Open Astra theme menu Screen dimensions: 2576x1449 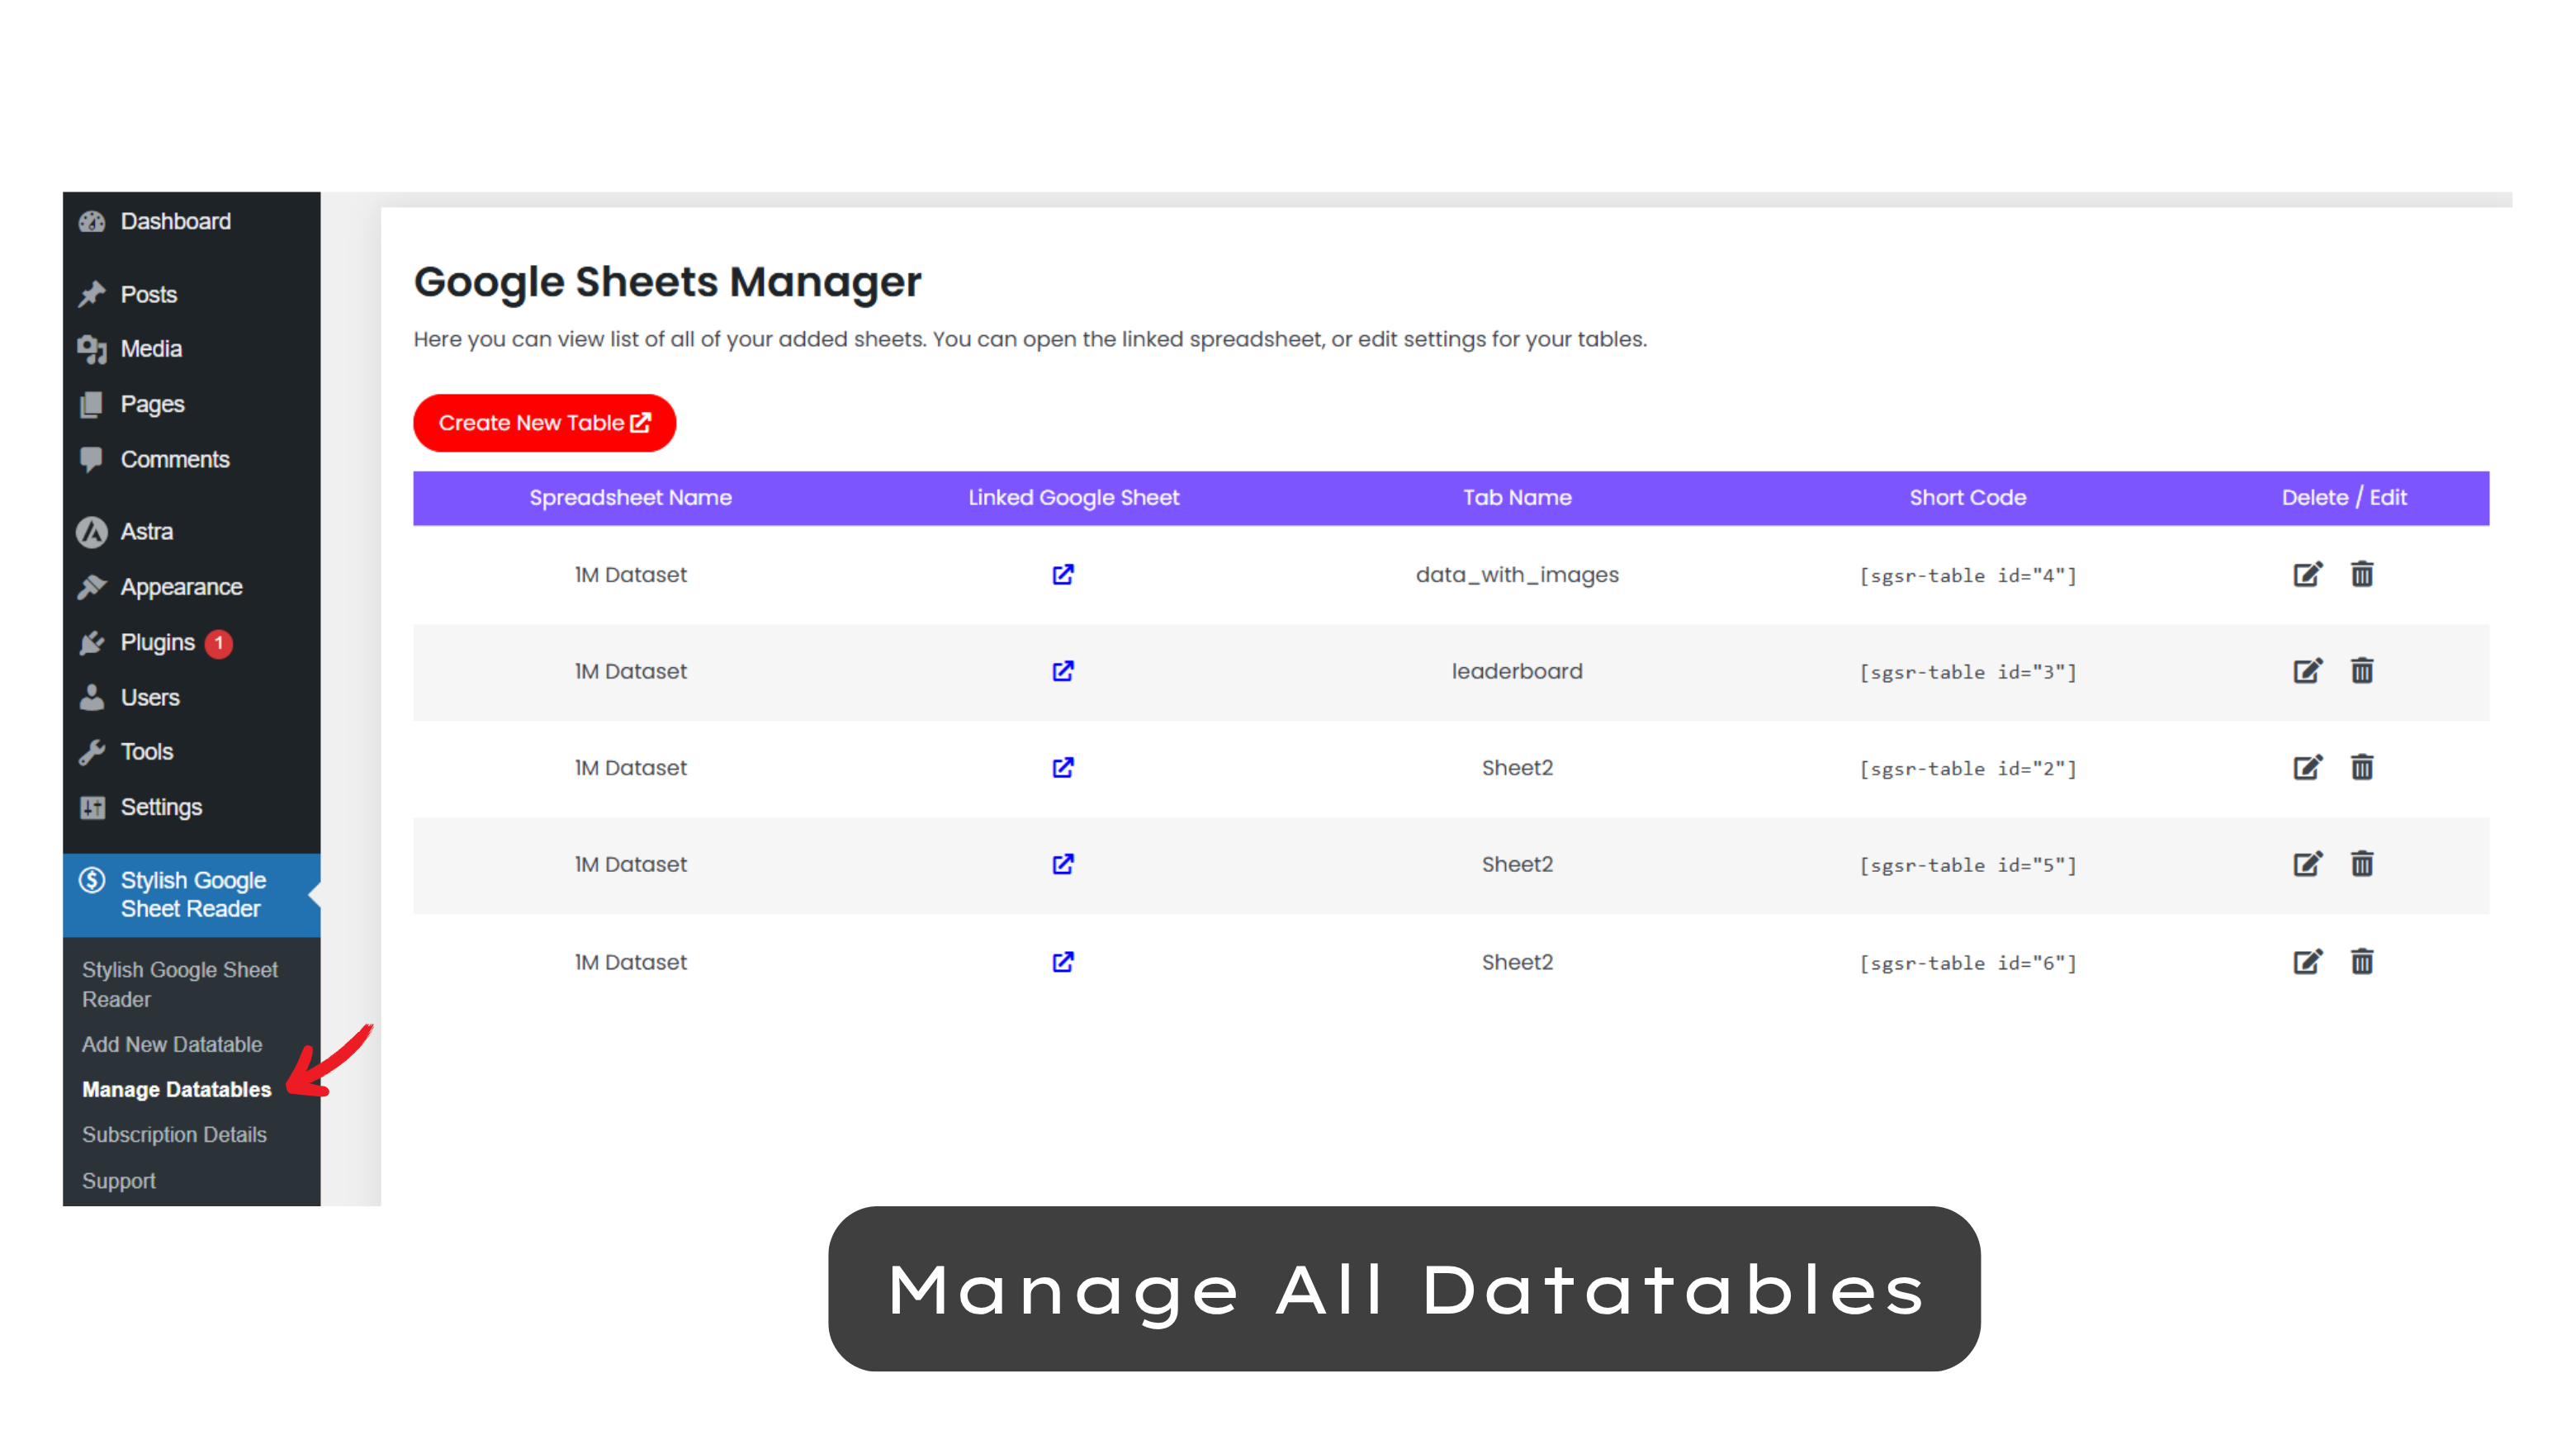click(146, 532)
